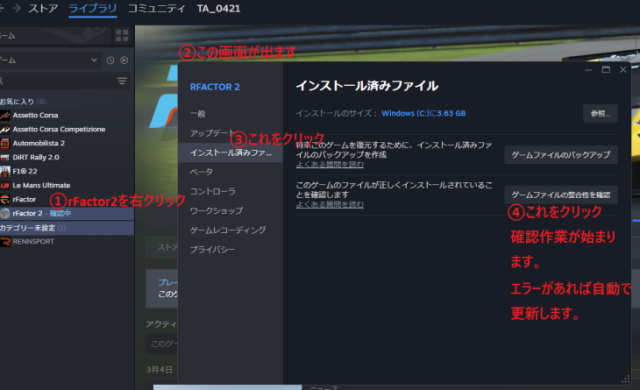
Task: Select the 一般 properties tab
Action: pos(230,114)
